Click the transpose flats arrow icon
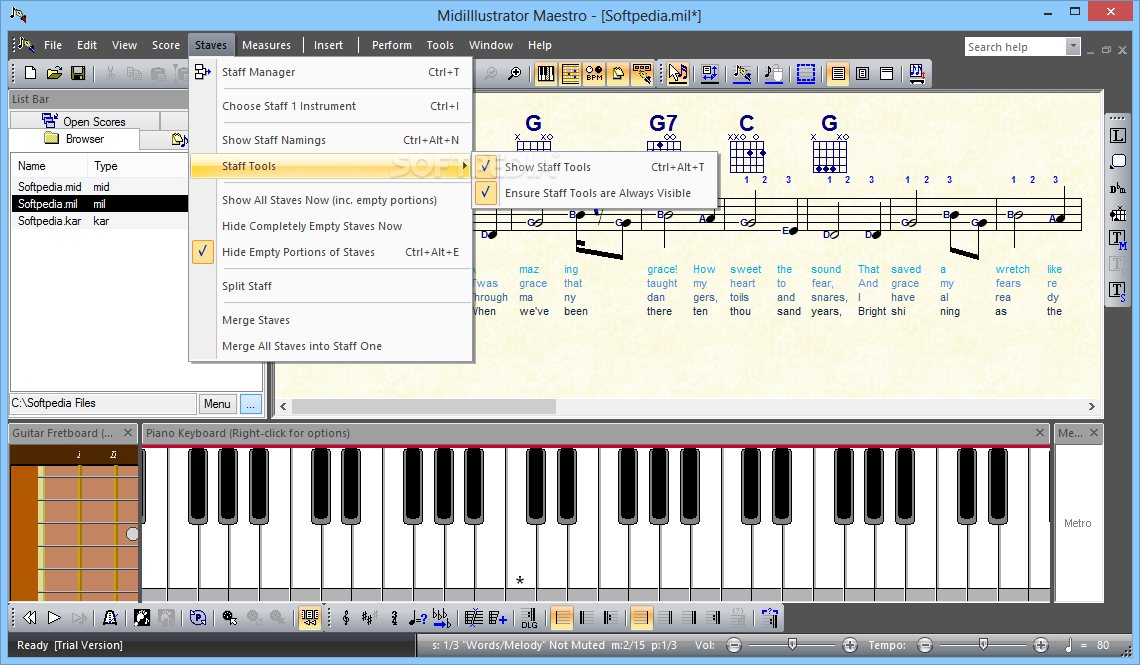The height and width of the screenshot is (665, 1140). pyautogui.click(x=441, y=618)
